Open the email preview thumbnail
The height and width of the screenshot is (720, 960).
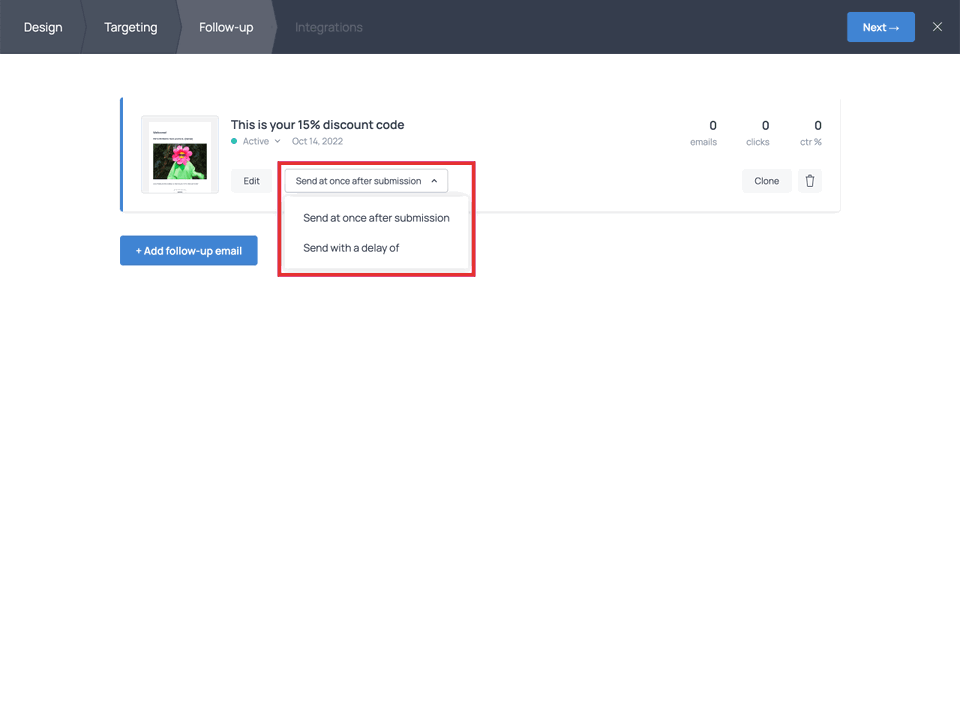click(179, 154)
